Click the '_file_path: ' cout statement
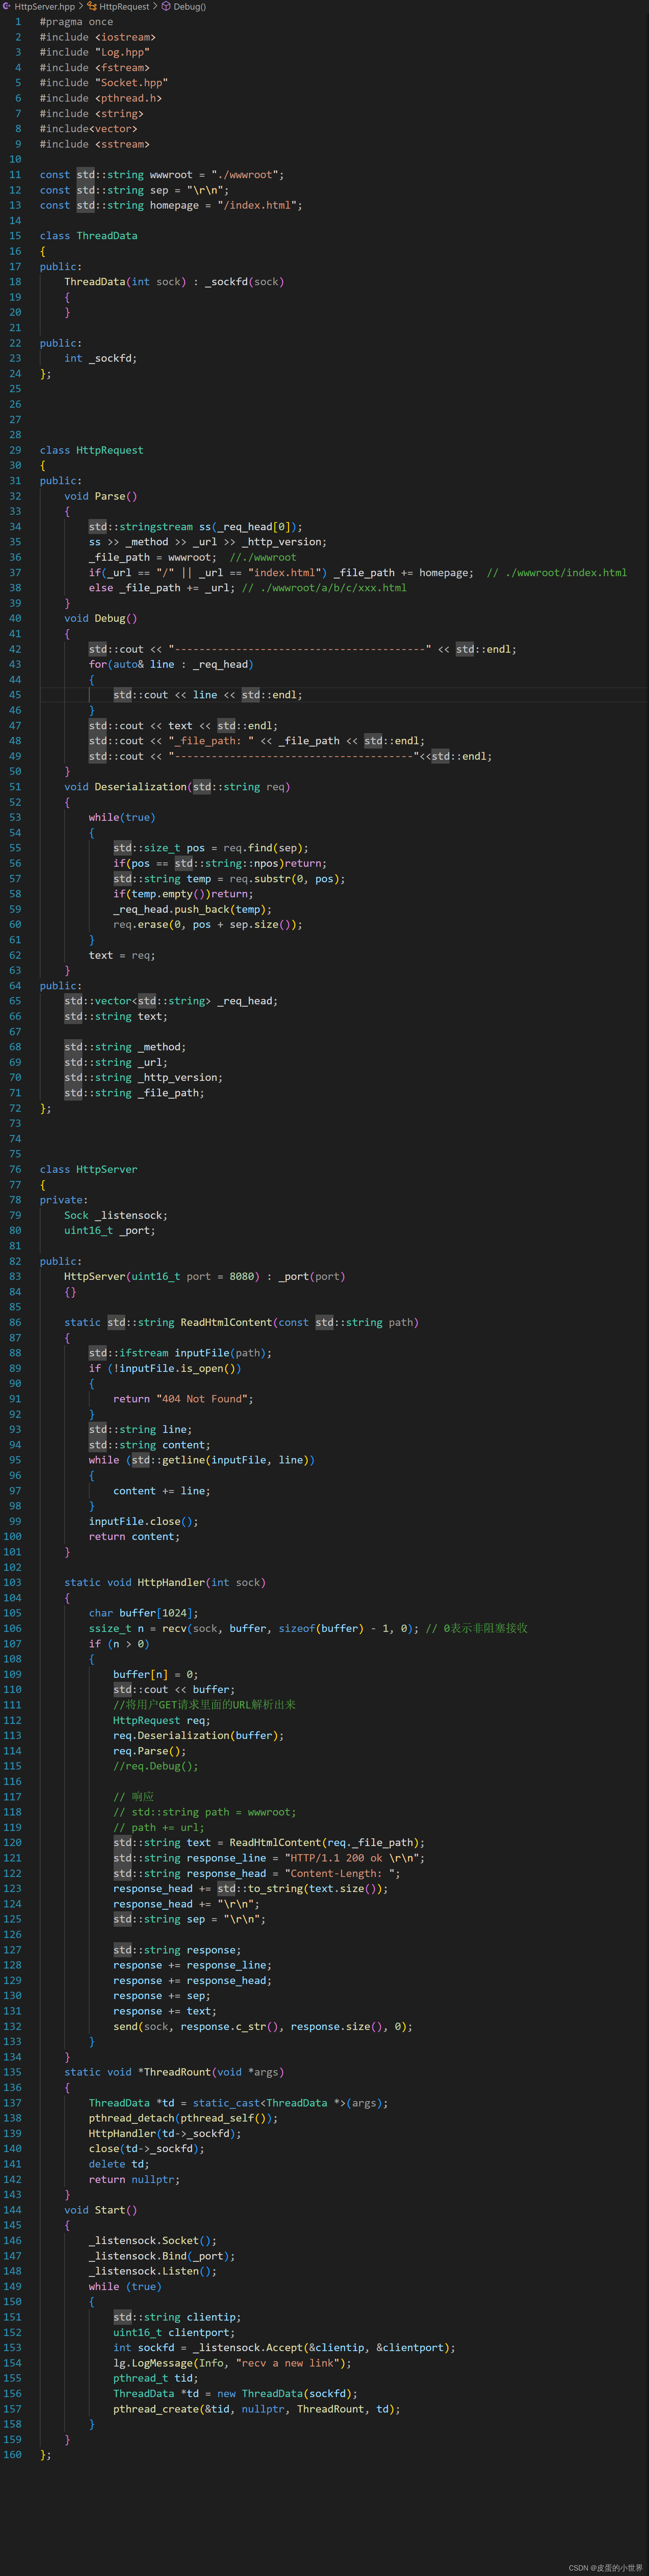 [x=257, y=741]
